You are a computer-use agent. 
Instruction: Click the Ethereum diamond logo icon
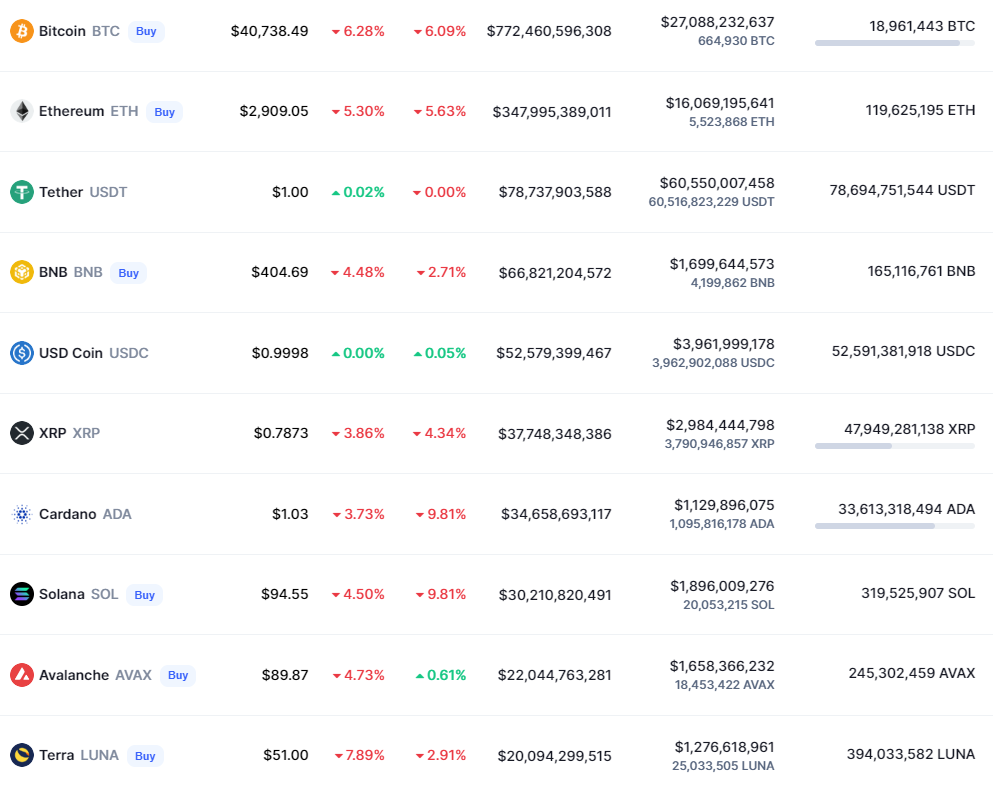(x=22, y=111)
